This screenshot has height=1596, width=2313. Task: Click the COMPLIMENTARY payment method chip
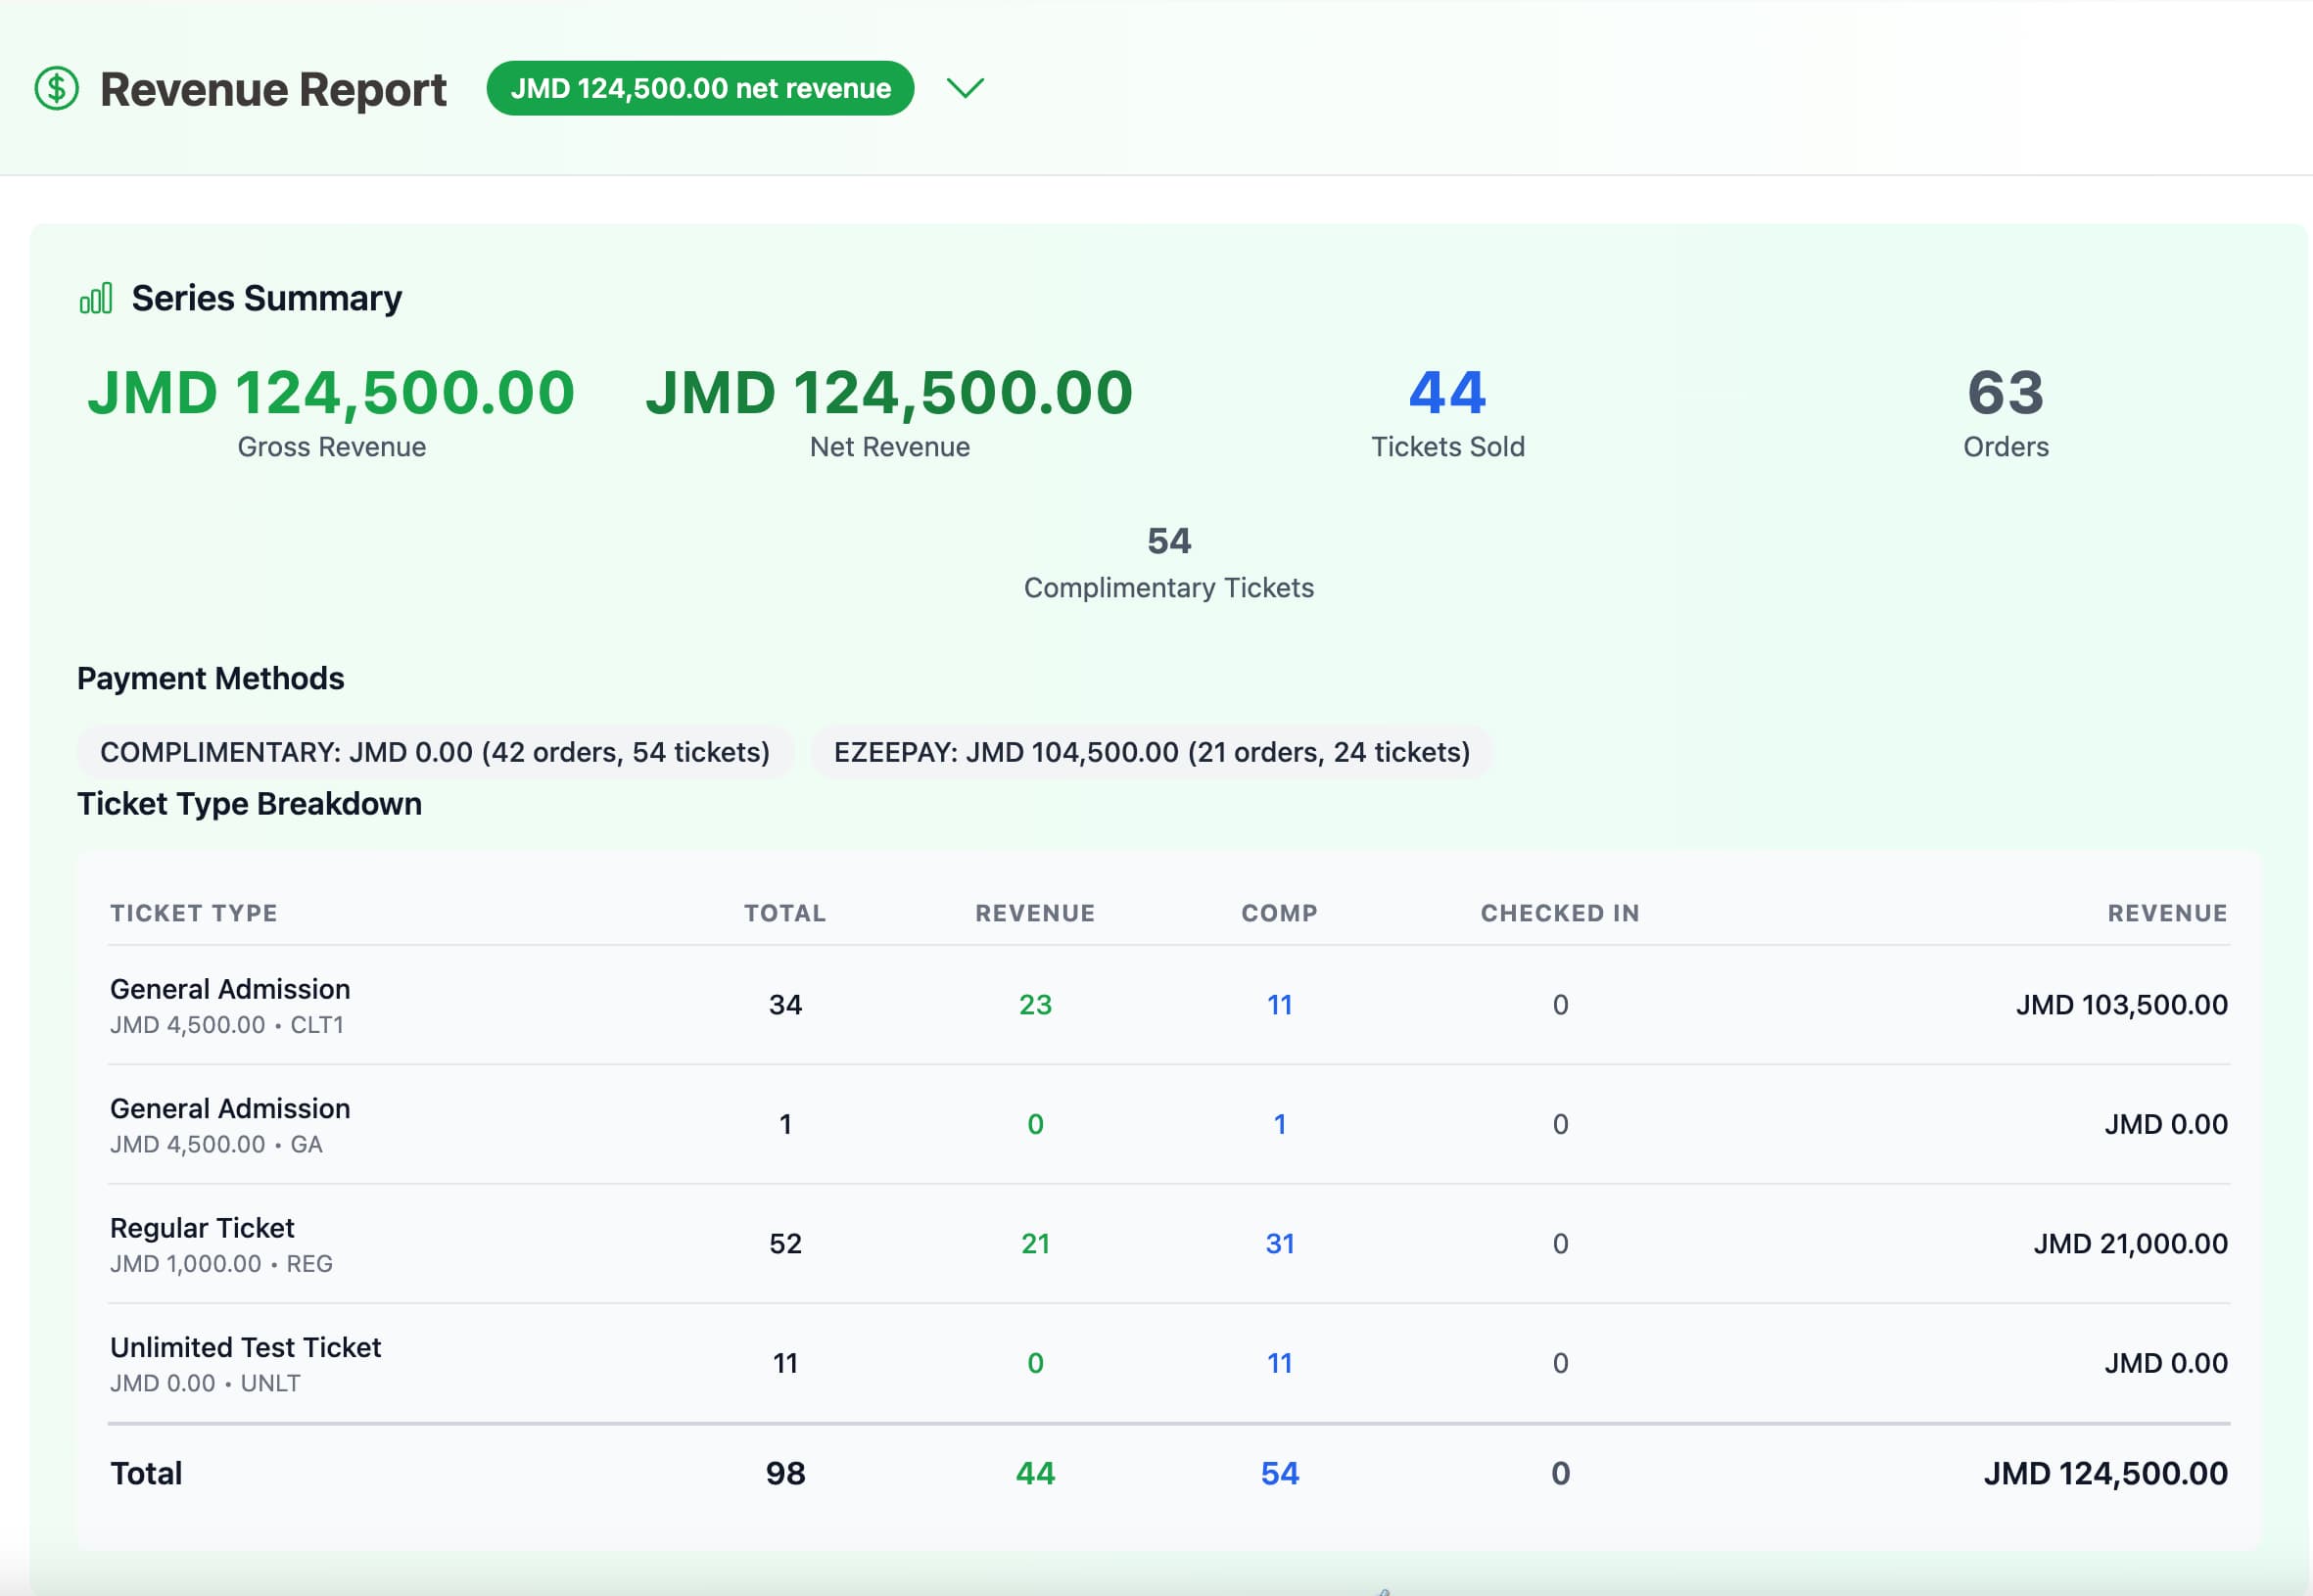434,751
